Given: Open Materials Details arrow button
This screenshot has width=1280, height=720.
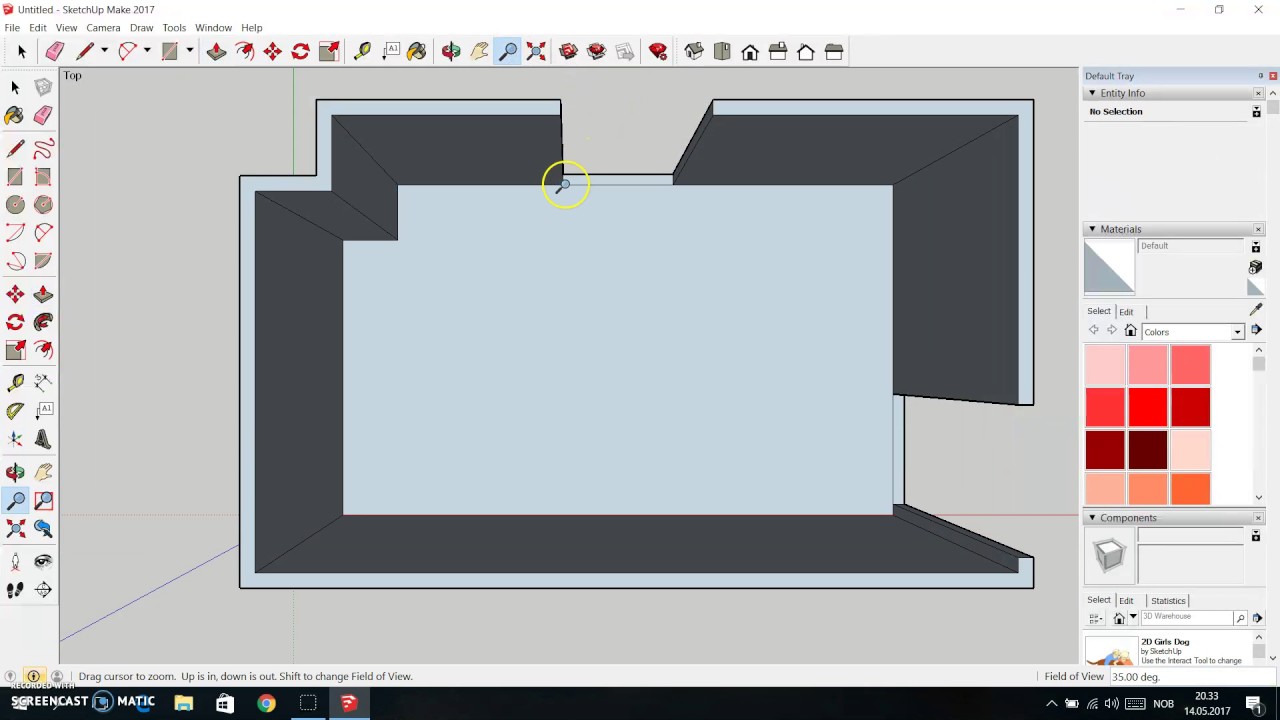Looking at the screenshot, I should [1256, 330].
